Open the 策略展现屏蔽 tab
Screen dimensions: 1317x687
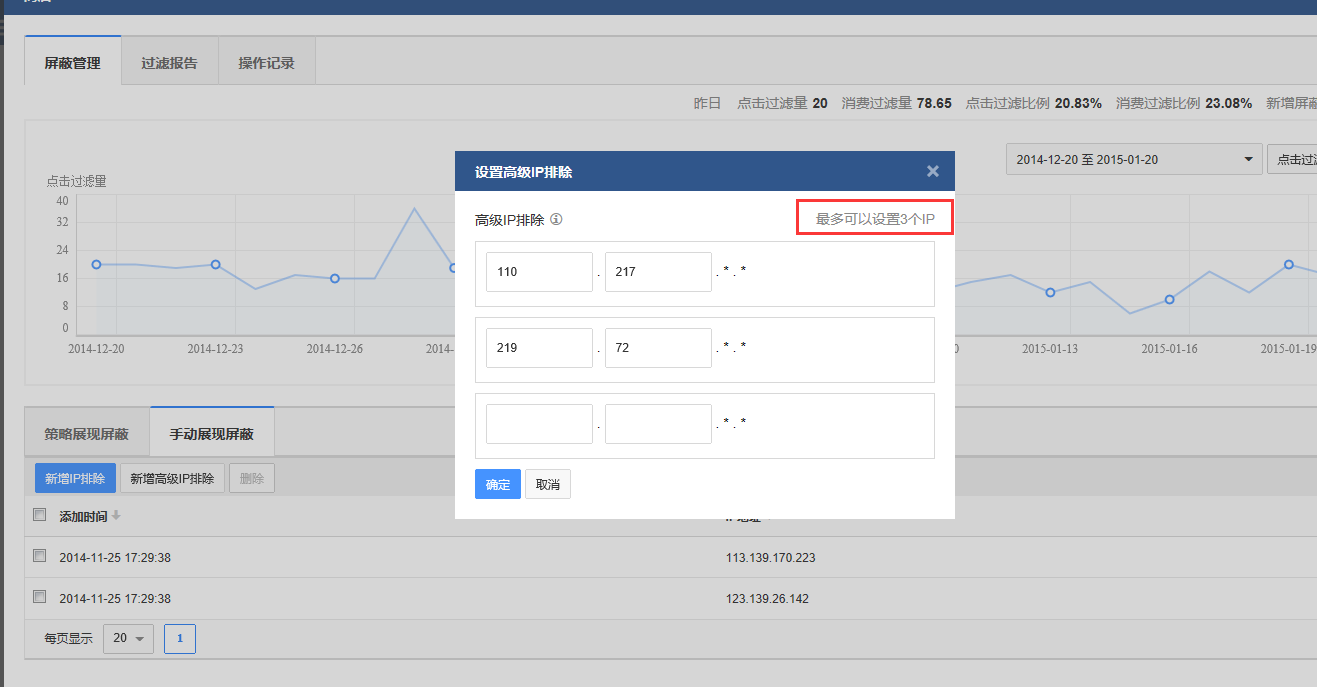click(x=86, y=434)
